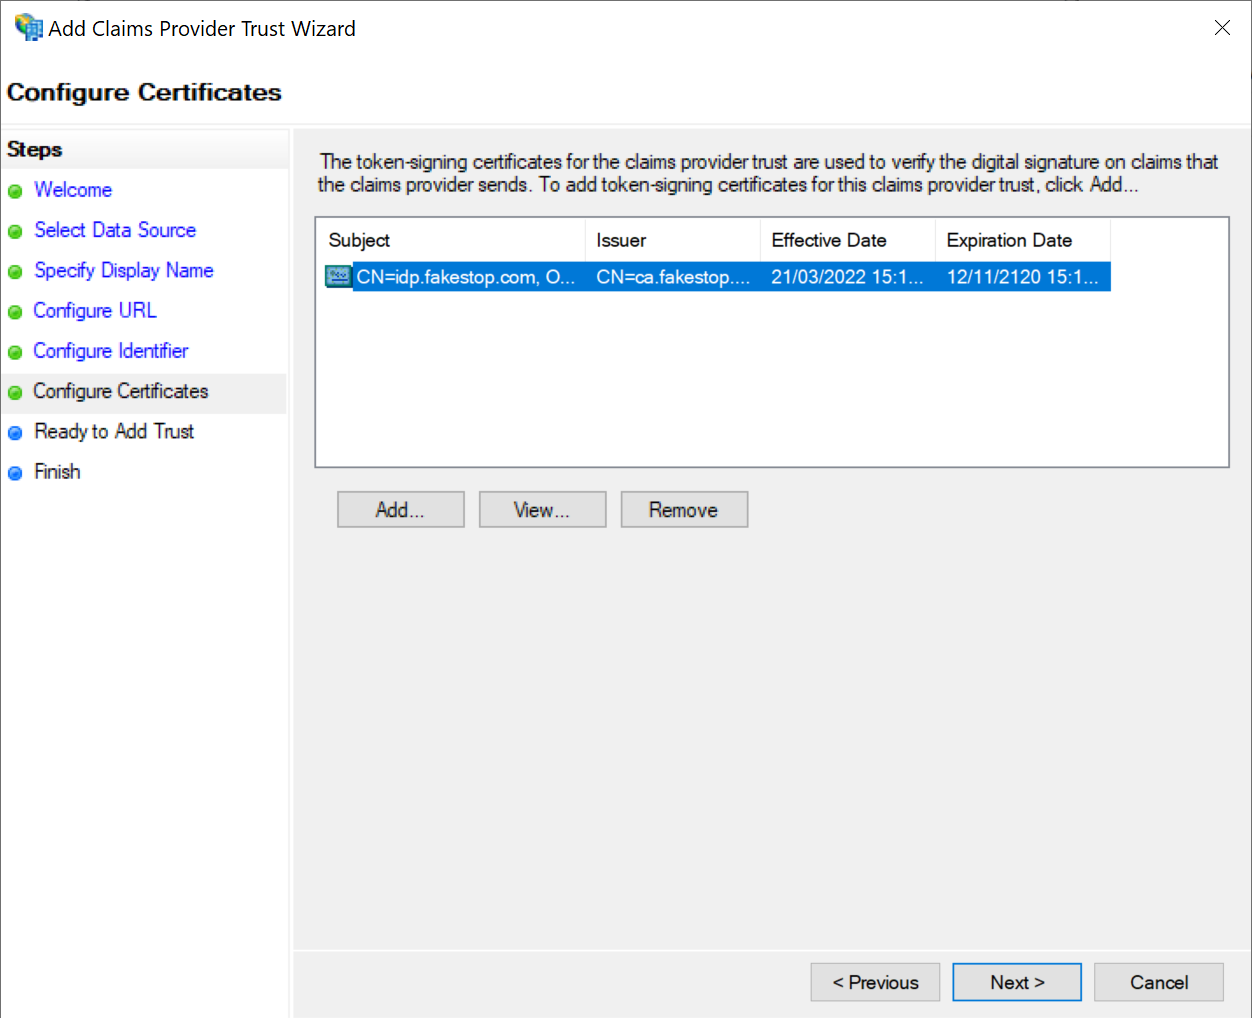Proceed with the Next > button
Screen dimensions: 1252x1018
tap(1017, 982)
